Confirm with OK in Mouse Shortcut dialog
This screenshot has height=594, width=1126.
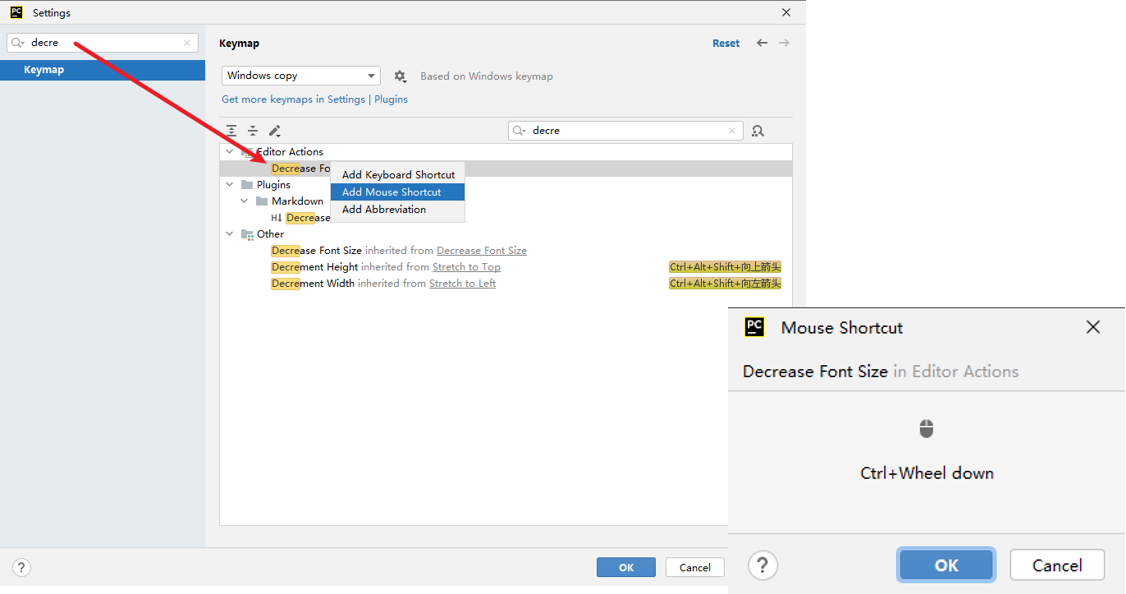pos(946,565)
